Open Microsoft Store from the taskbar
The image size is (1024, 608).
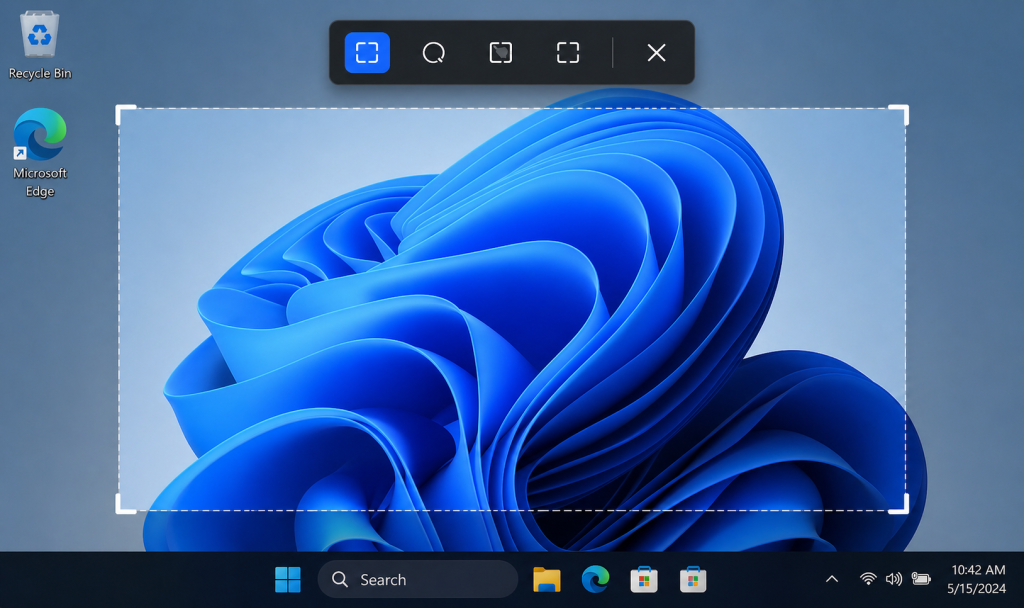tap(644, 579)
